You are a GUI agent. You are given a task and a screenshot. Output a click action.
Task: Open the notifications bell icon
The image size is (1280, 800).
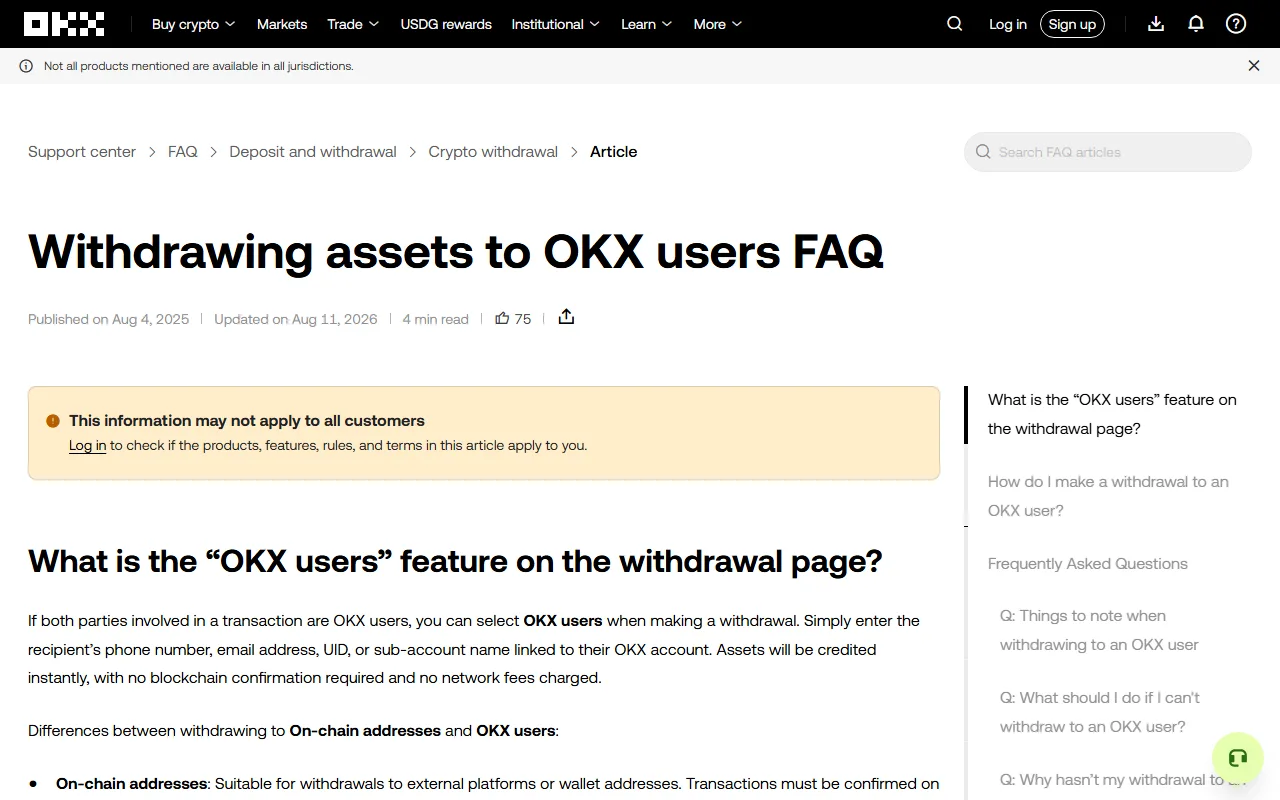(x=1196, y=24)
